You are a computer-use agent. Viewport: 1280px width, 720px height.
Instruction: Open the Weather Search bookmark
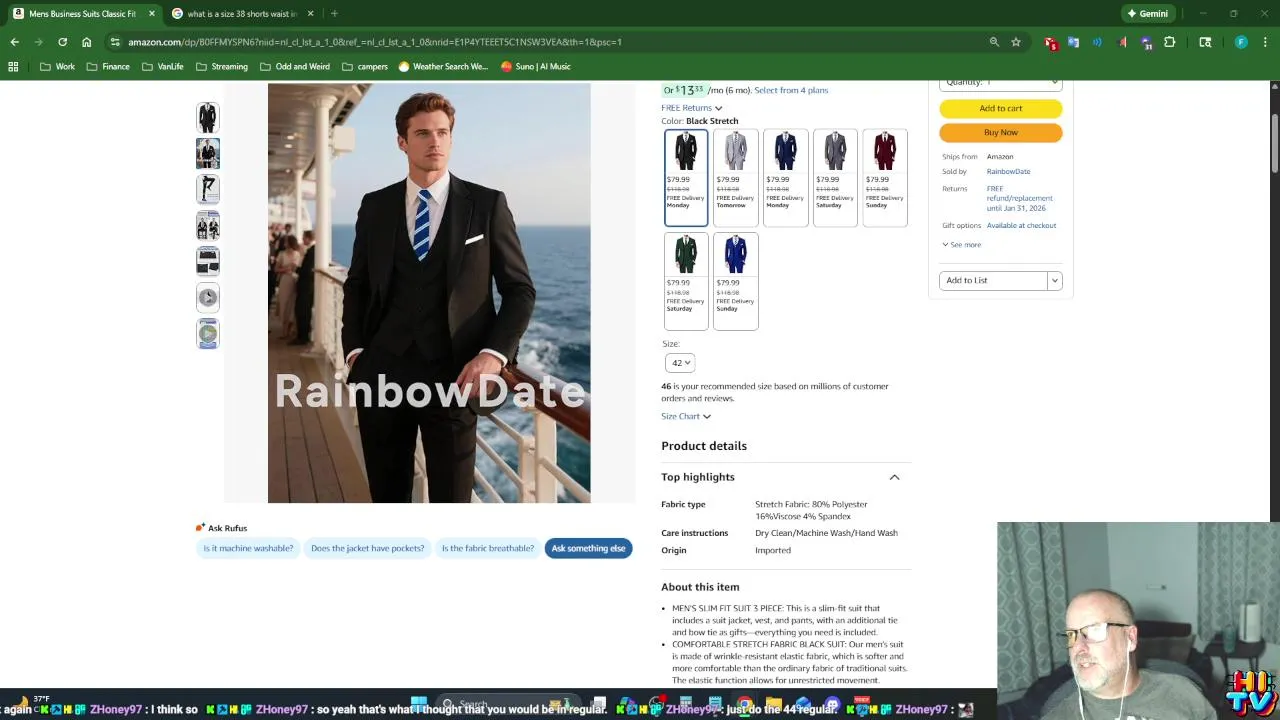click(x=443, y=67)
